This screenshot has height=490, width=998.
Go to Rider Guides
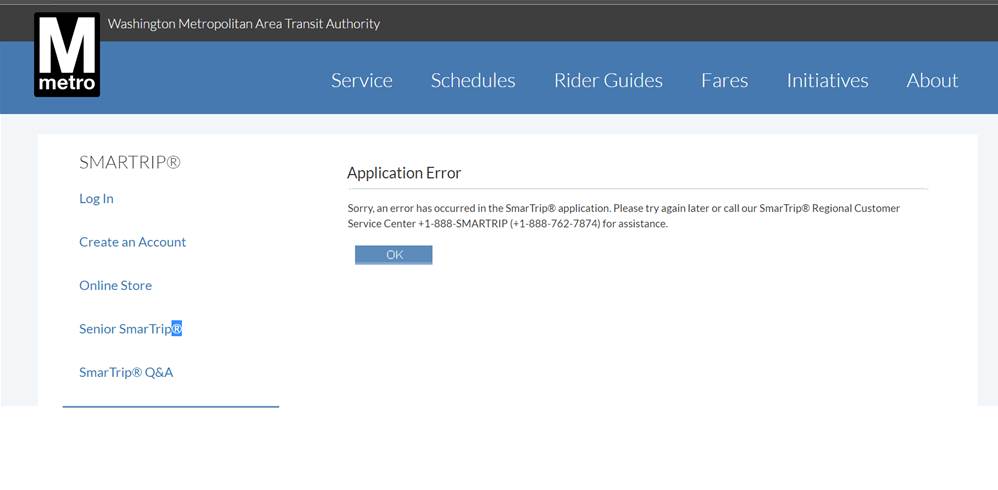coord(608,81)
